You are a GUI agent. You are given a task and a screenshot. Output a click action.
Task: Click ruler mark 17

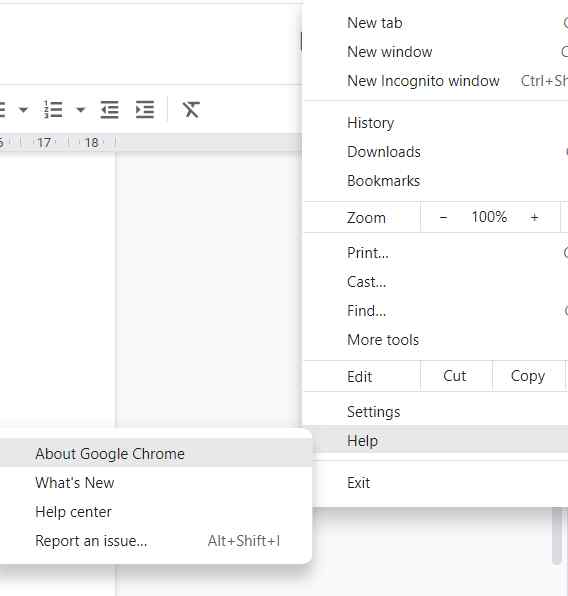pyautogui.click(x=44, y=143)
